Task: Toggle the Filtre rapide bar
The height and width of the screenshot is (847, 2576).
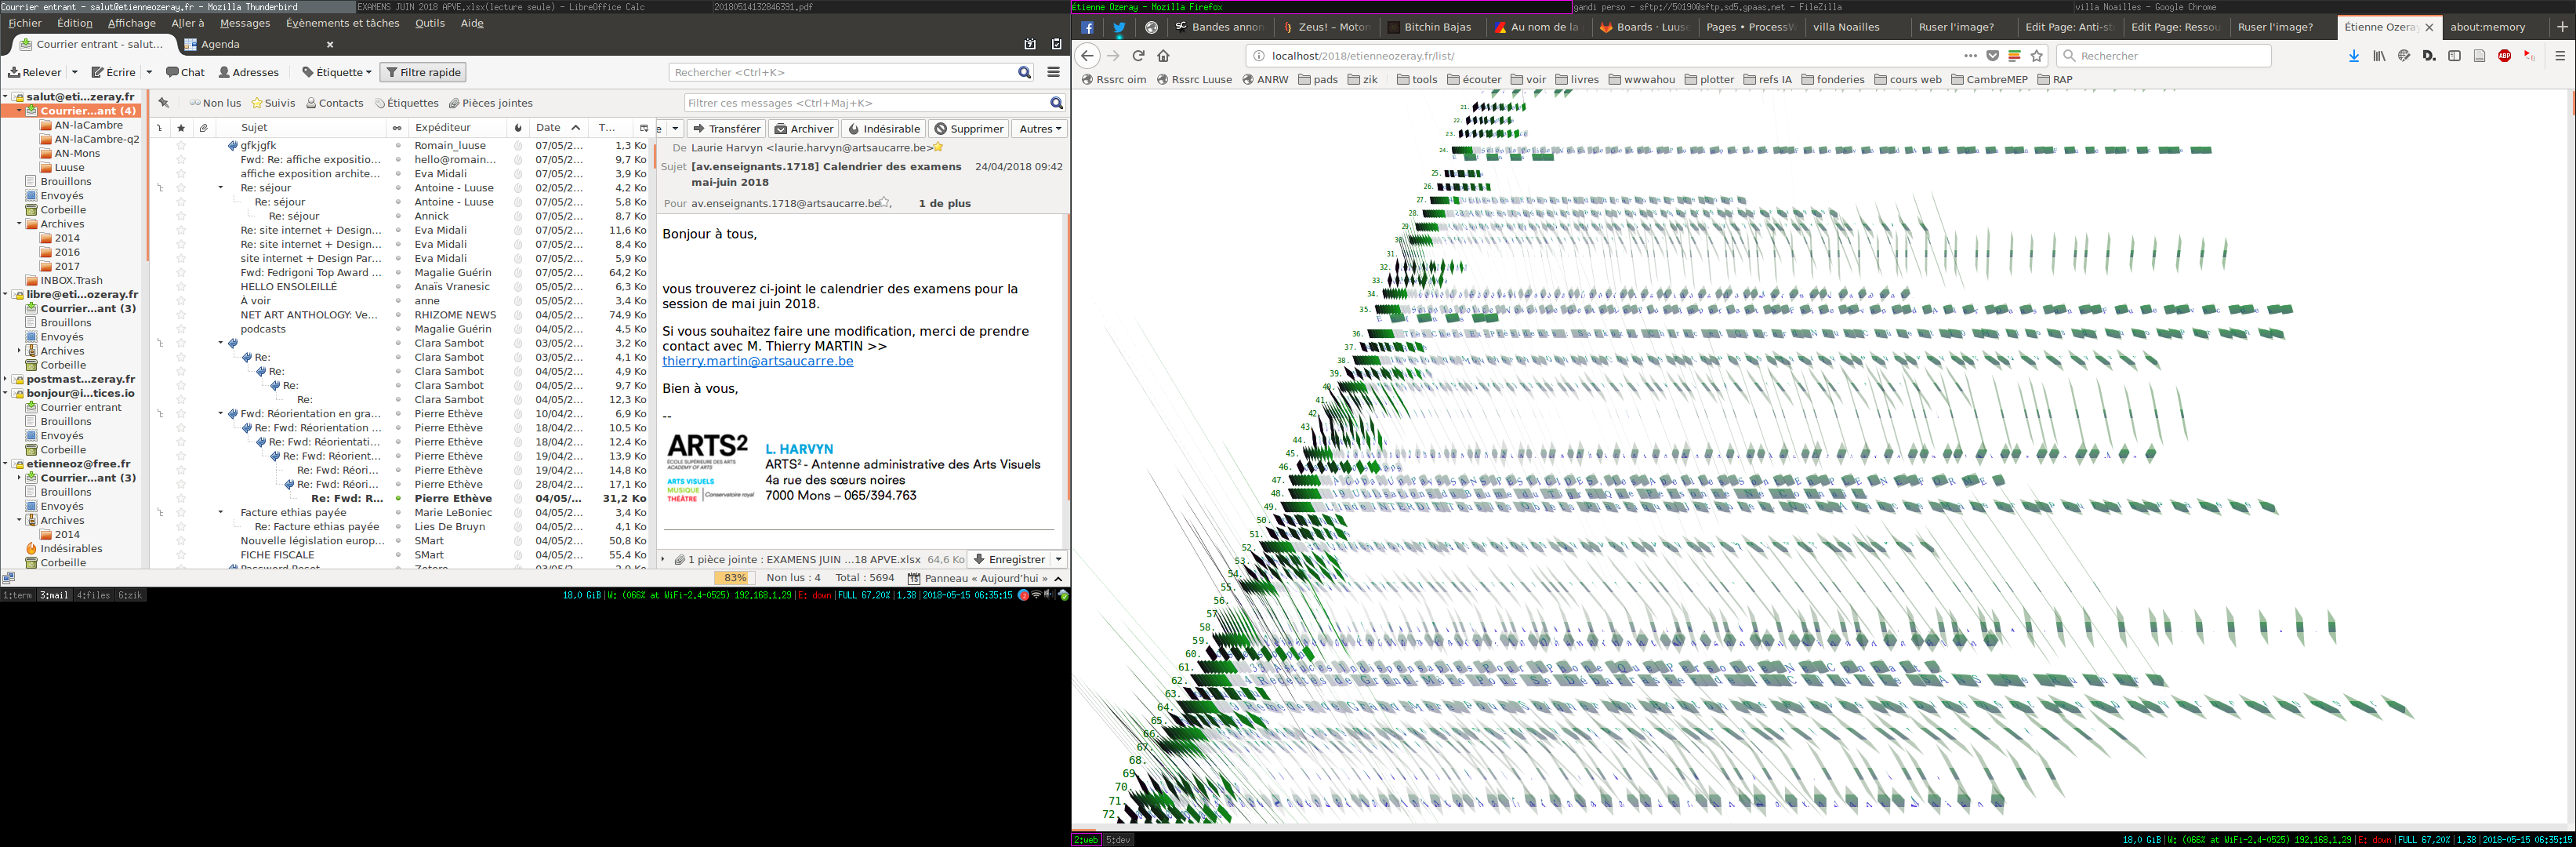Action: (x=423, y=72)
